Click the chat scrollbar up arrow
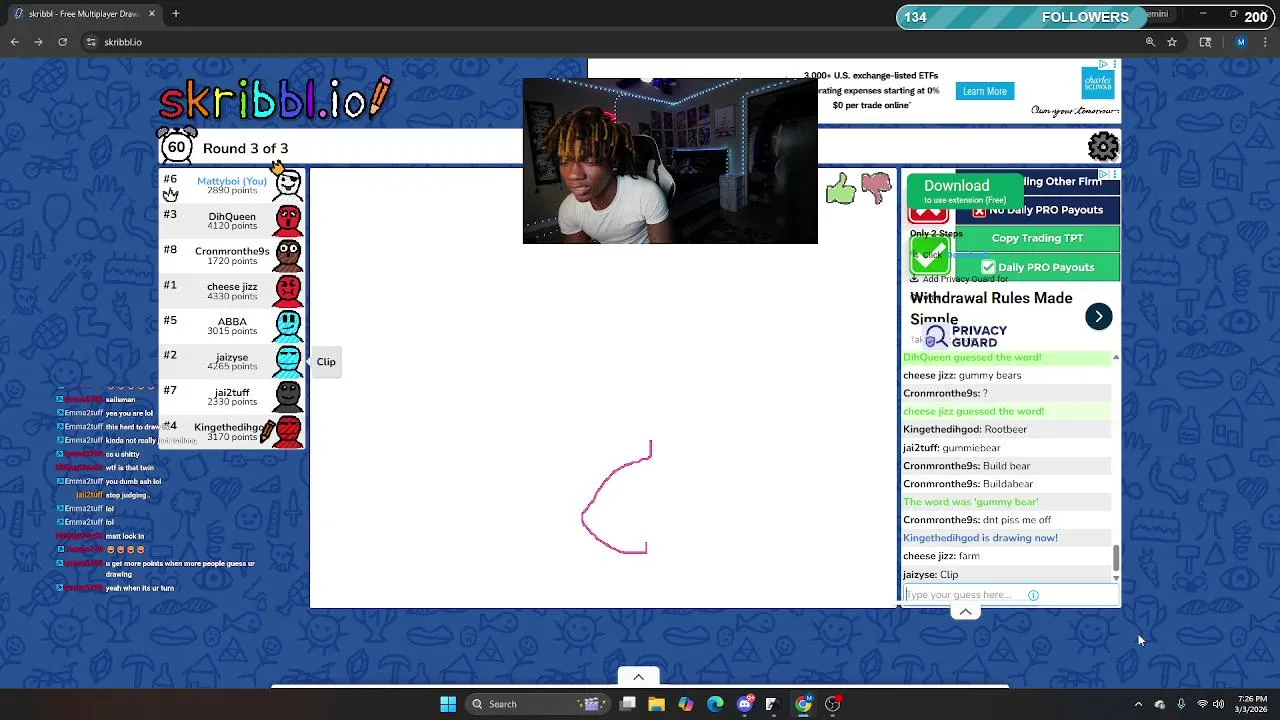Viewport: 1280px width, 720px height. 1116,357
